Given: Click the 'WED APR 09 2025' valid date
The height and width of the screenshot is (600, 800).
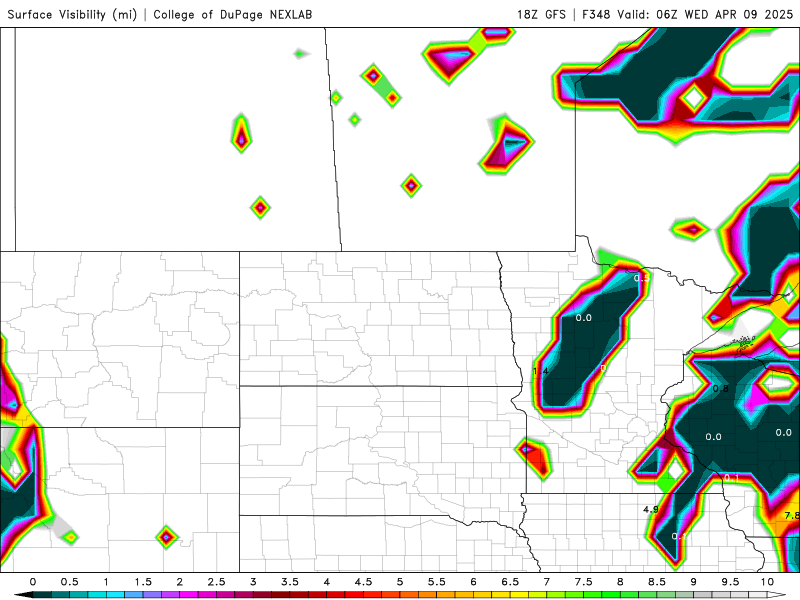Looking at the screenshot, I should point(739,15).
